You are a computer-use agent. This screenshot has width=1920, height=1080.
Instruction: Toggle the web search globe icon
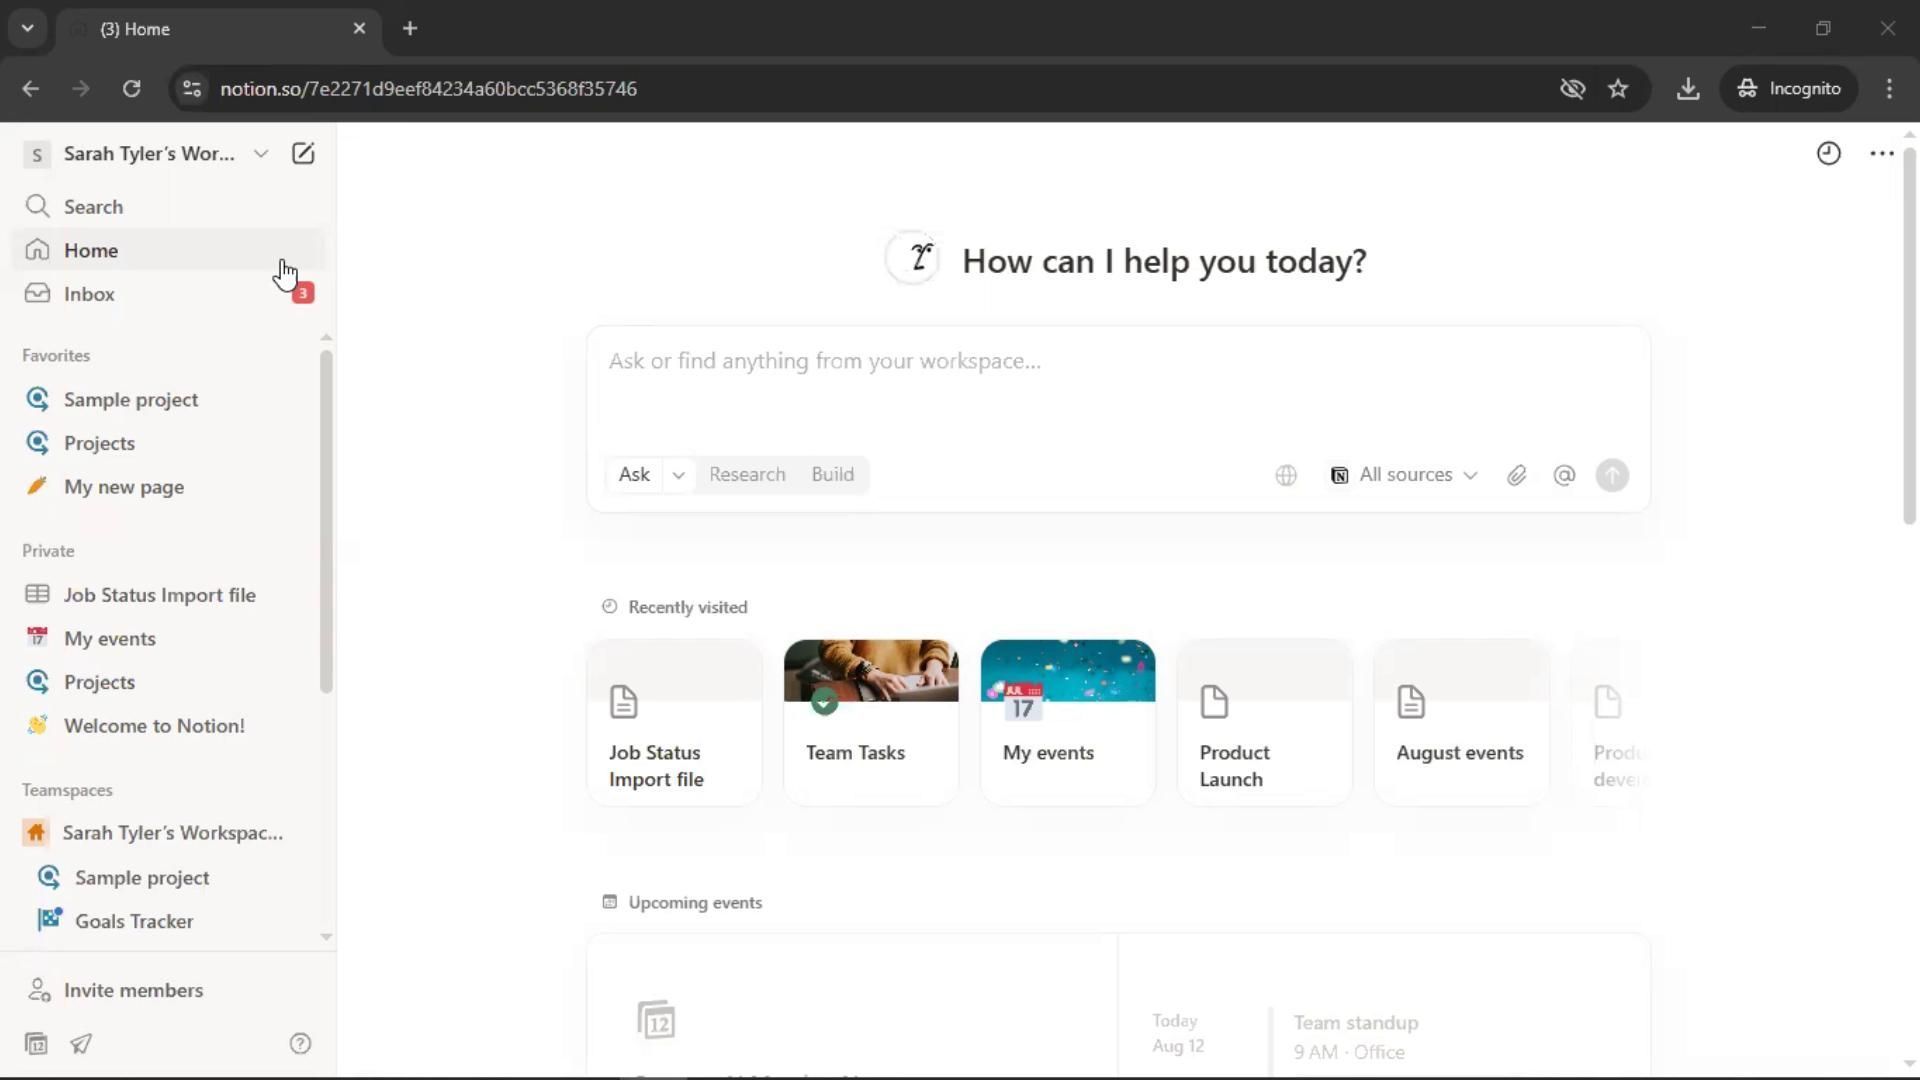tap(1286, 476)
